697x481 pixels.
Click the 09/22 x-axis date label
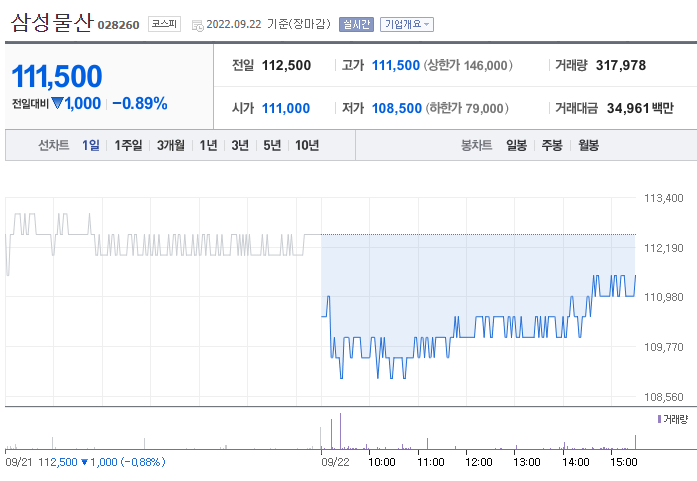coord(336,462)
